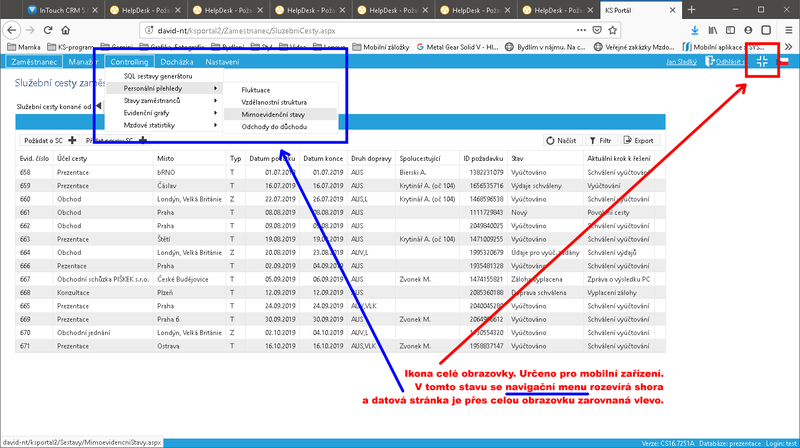Image resolution: width=800 pixels, height=448 pixels.
Task: Sort by Druh dopravy column header
Action: (371, 159)
